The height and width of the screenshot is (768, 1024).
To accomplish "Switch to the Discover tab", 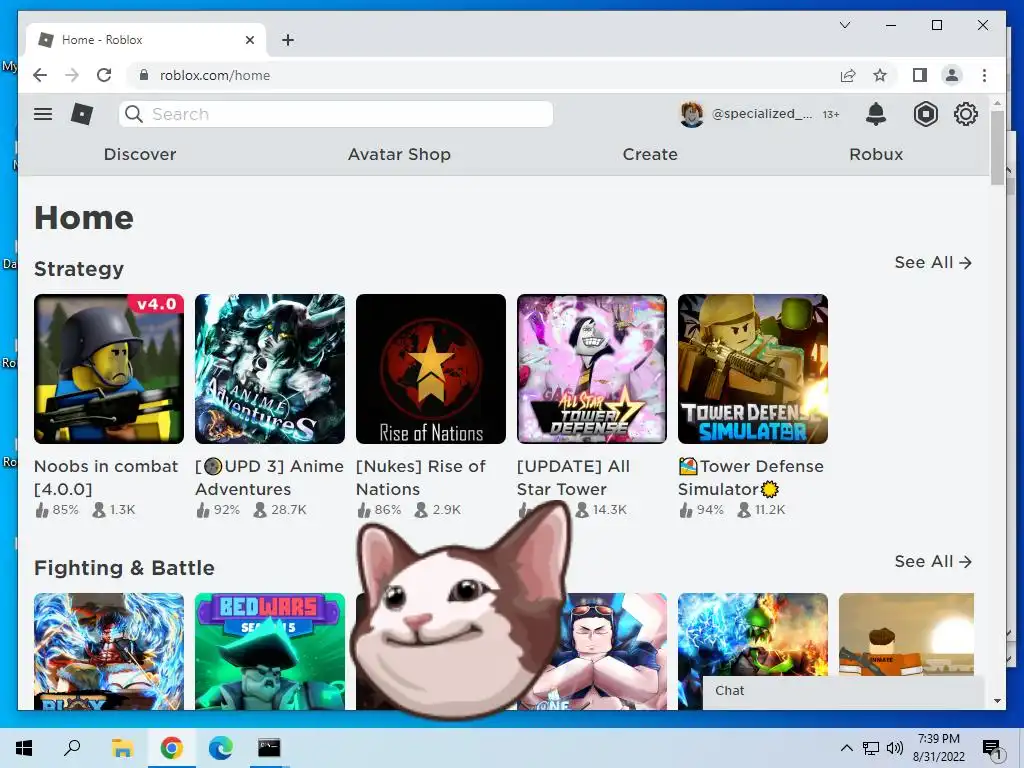I will tap(140, 154).
